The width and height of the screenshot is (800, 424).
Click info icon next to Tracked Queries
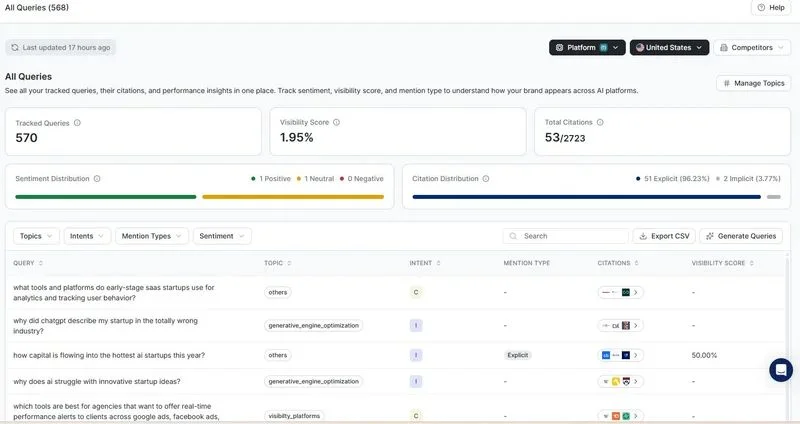77,123
